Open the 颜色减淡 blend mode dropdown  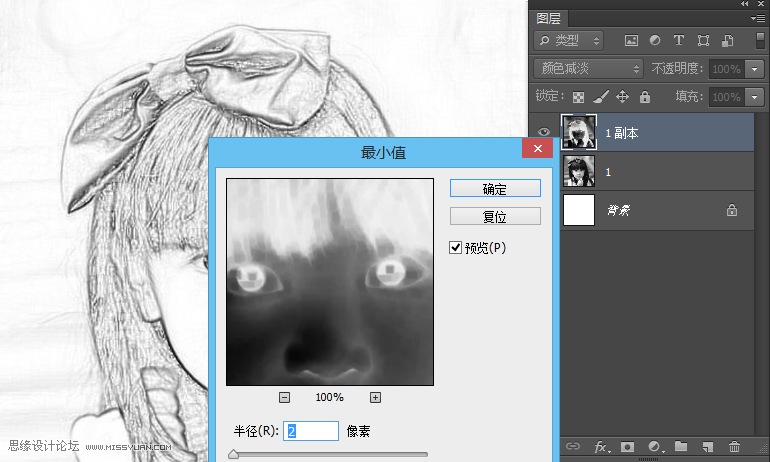click(x=588, y=69)
